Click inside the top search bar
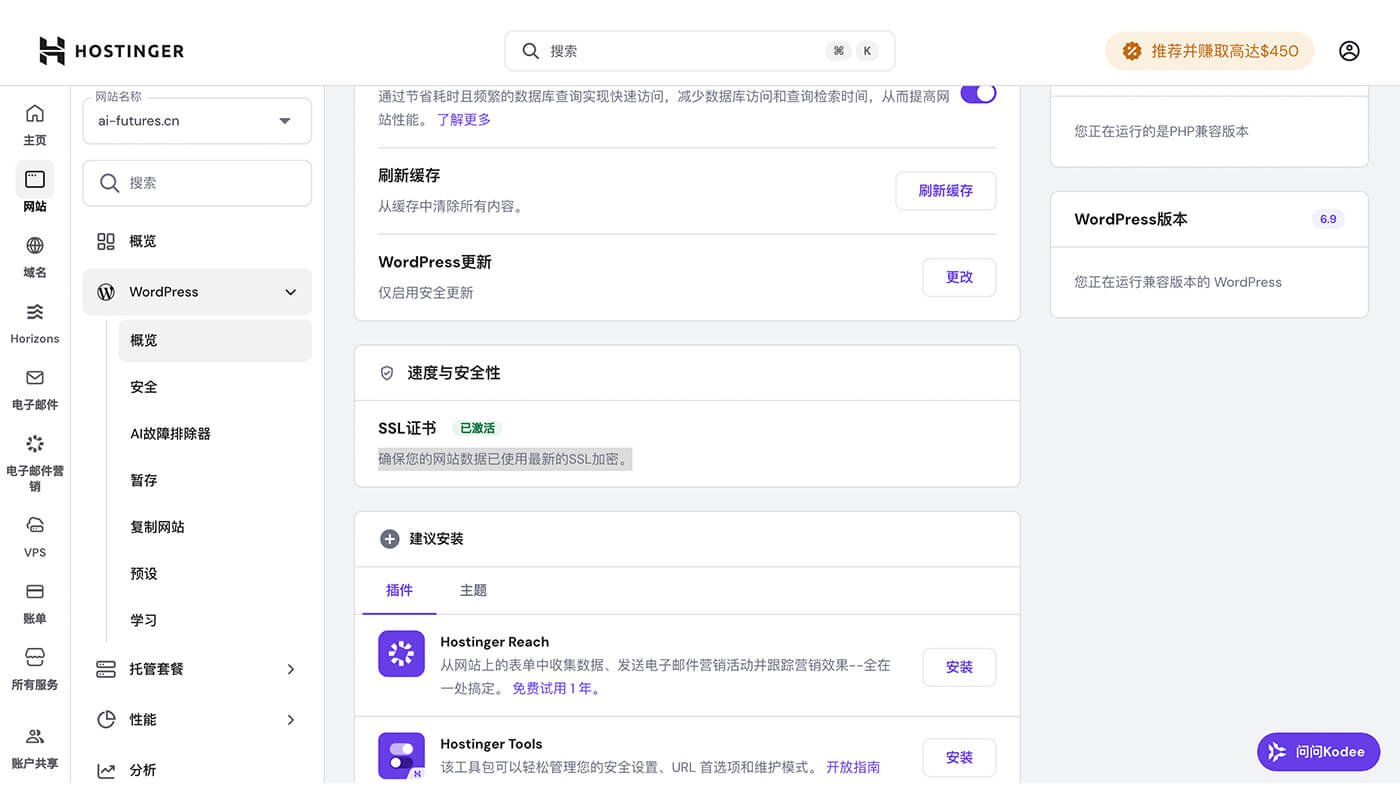Image resolution: width=1400 pixels, height=800 pixels. click(699, 50)
